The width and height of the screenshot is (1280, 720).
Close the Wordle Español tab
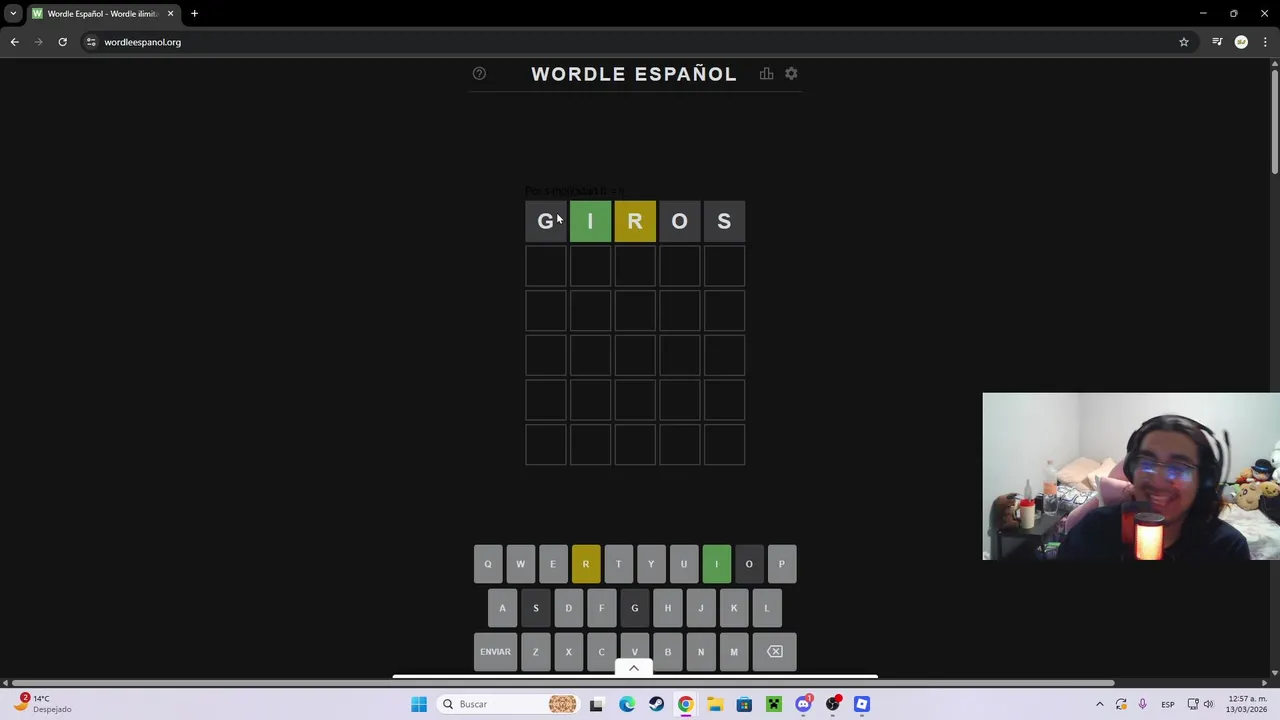tap(170, 14)
